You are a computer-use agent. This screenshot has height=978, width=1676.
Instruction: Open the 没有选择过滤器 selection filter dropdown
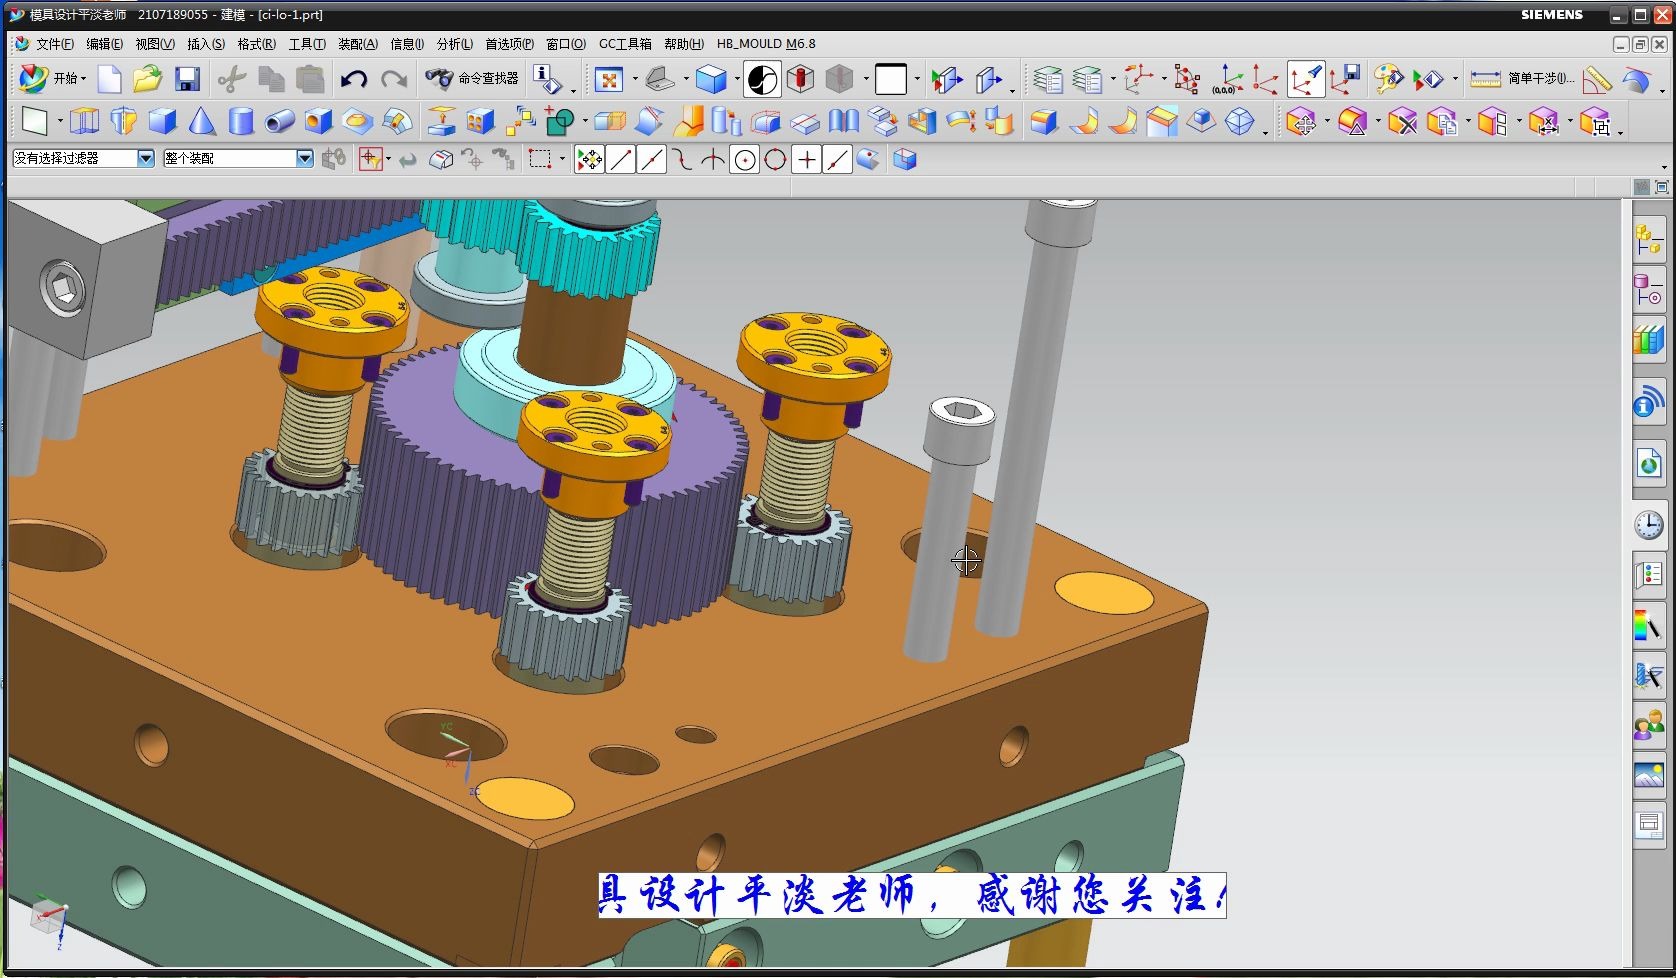click(146, 158)
